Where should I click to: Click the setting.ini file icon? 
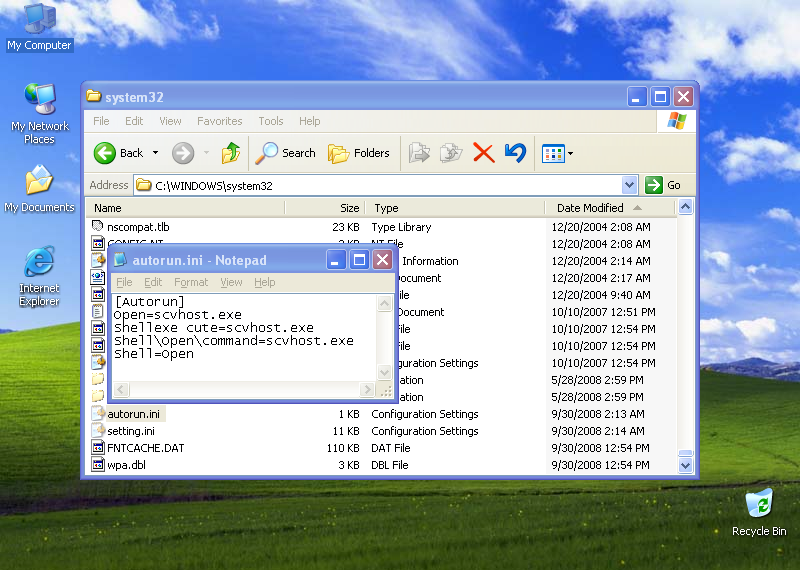click(98, 430)
